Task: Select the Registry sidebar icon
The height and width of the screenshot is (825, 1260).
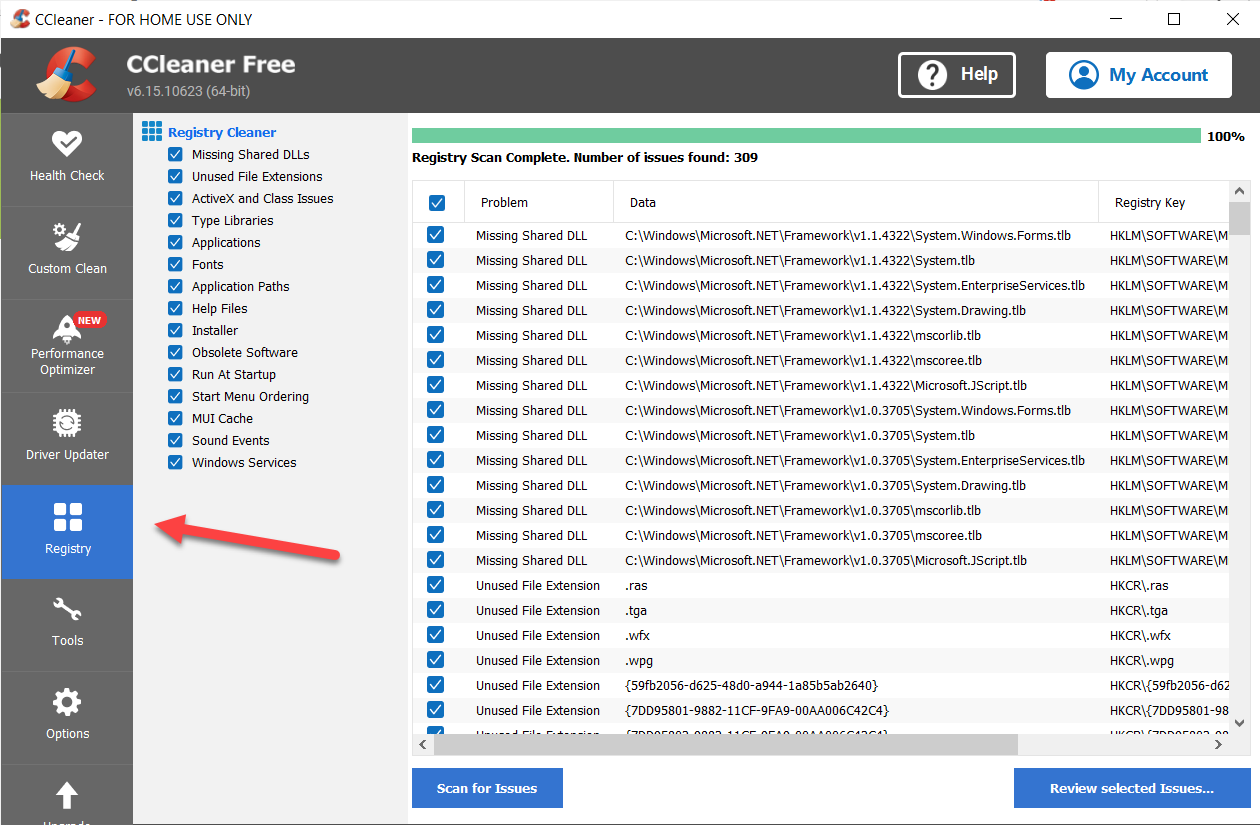Action: 68,517
